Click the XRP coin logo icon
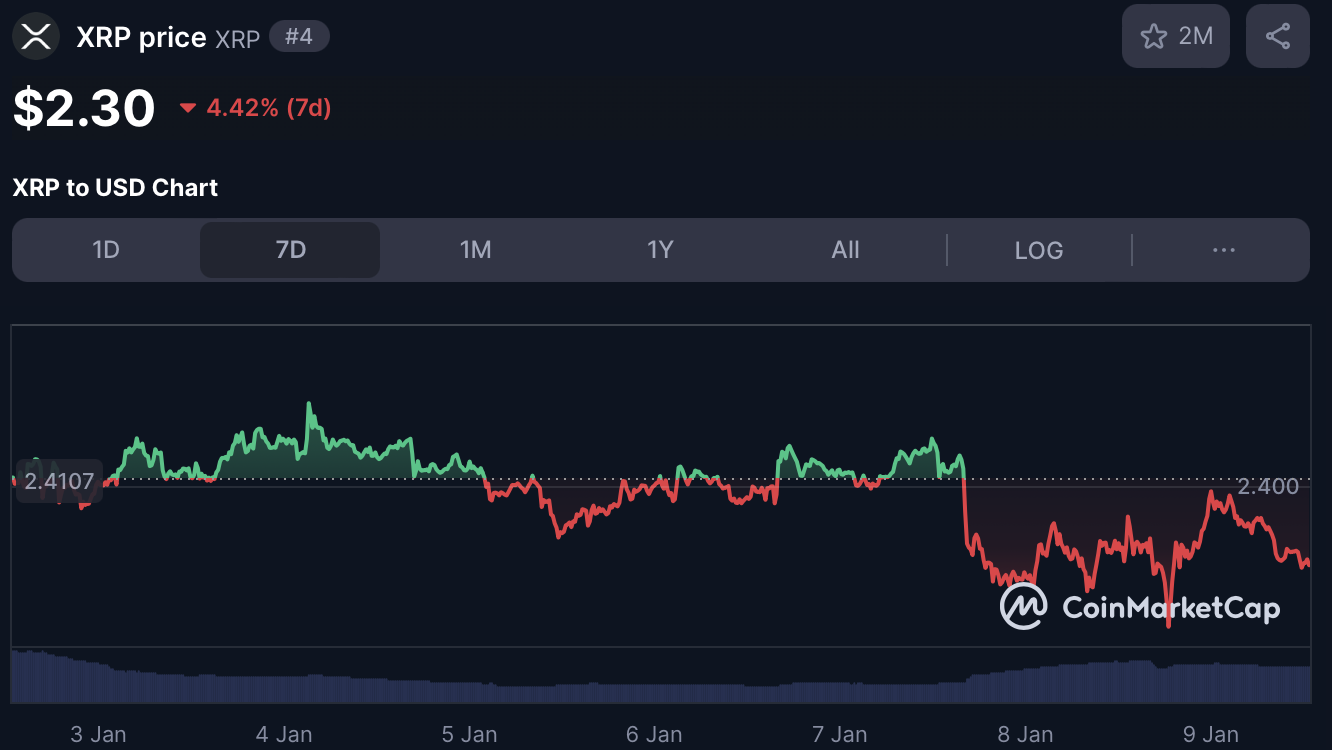This screenshot has width=1332, height=750. coord(36,37)
